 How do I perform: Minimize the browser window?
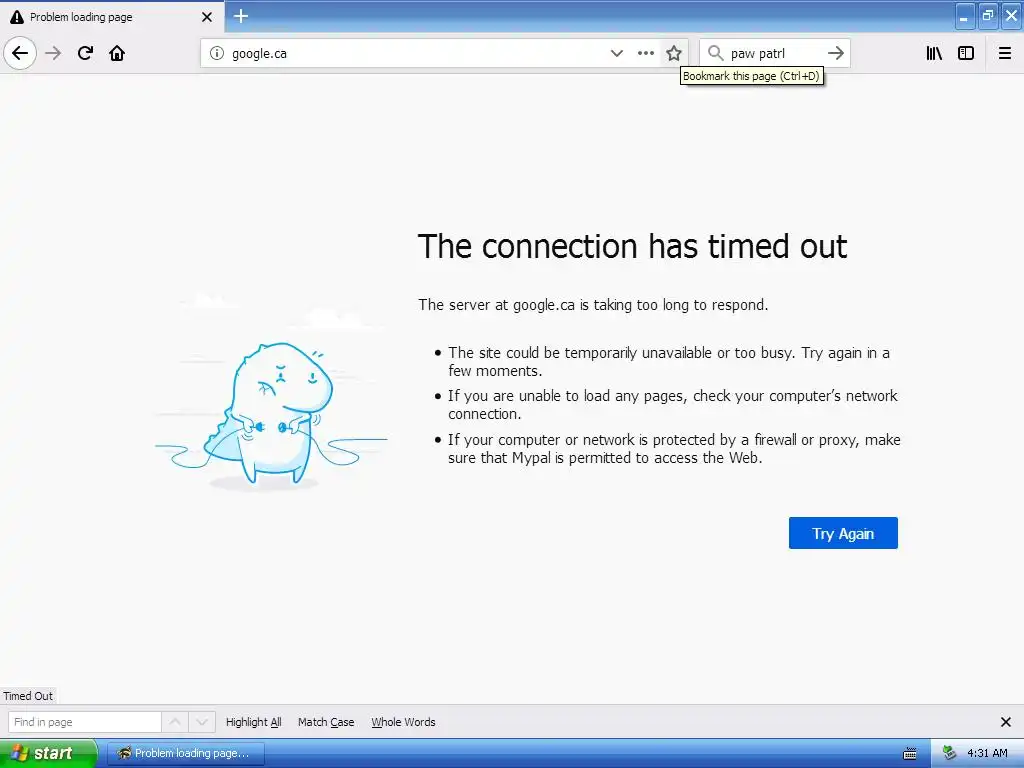tap(965, 16)
